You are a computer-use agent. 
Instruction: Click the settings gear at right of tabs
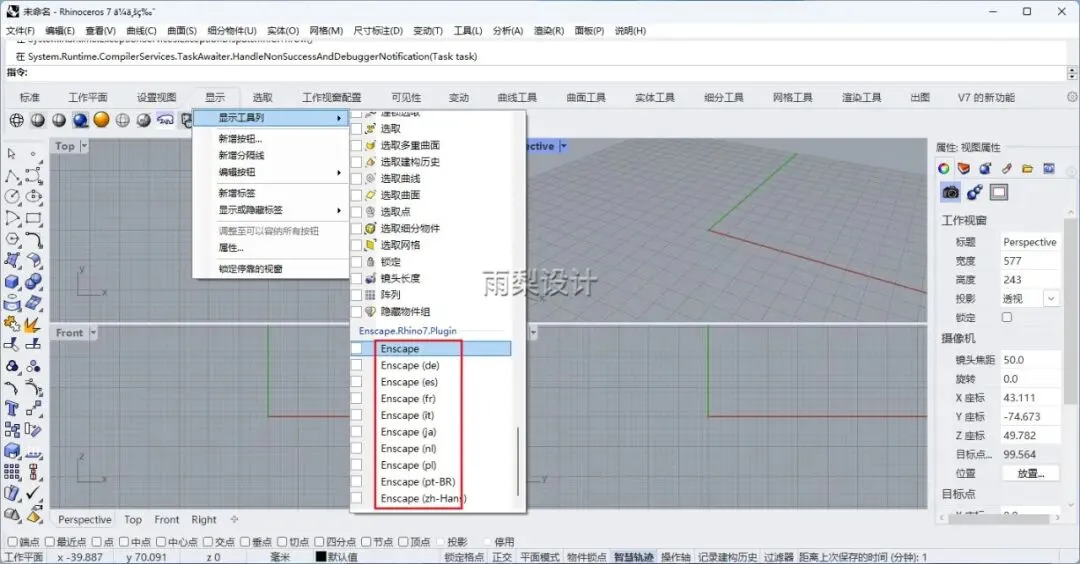[1072, 97]
